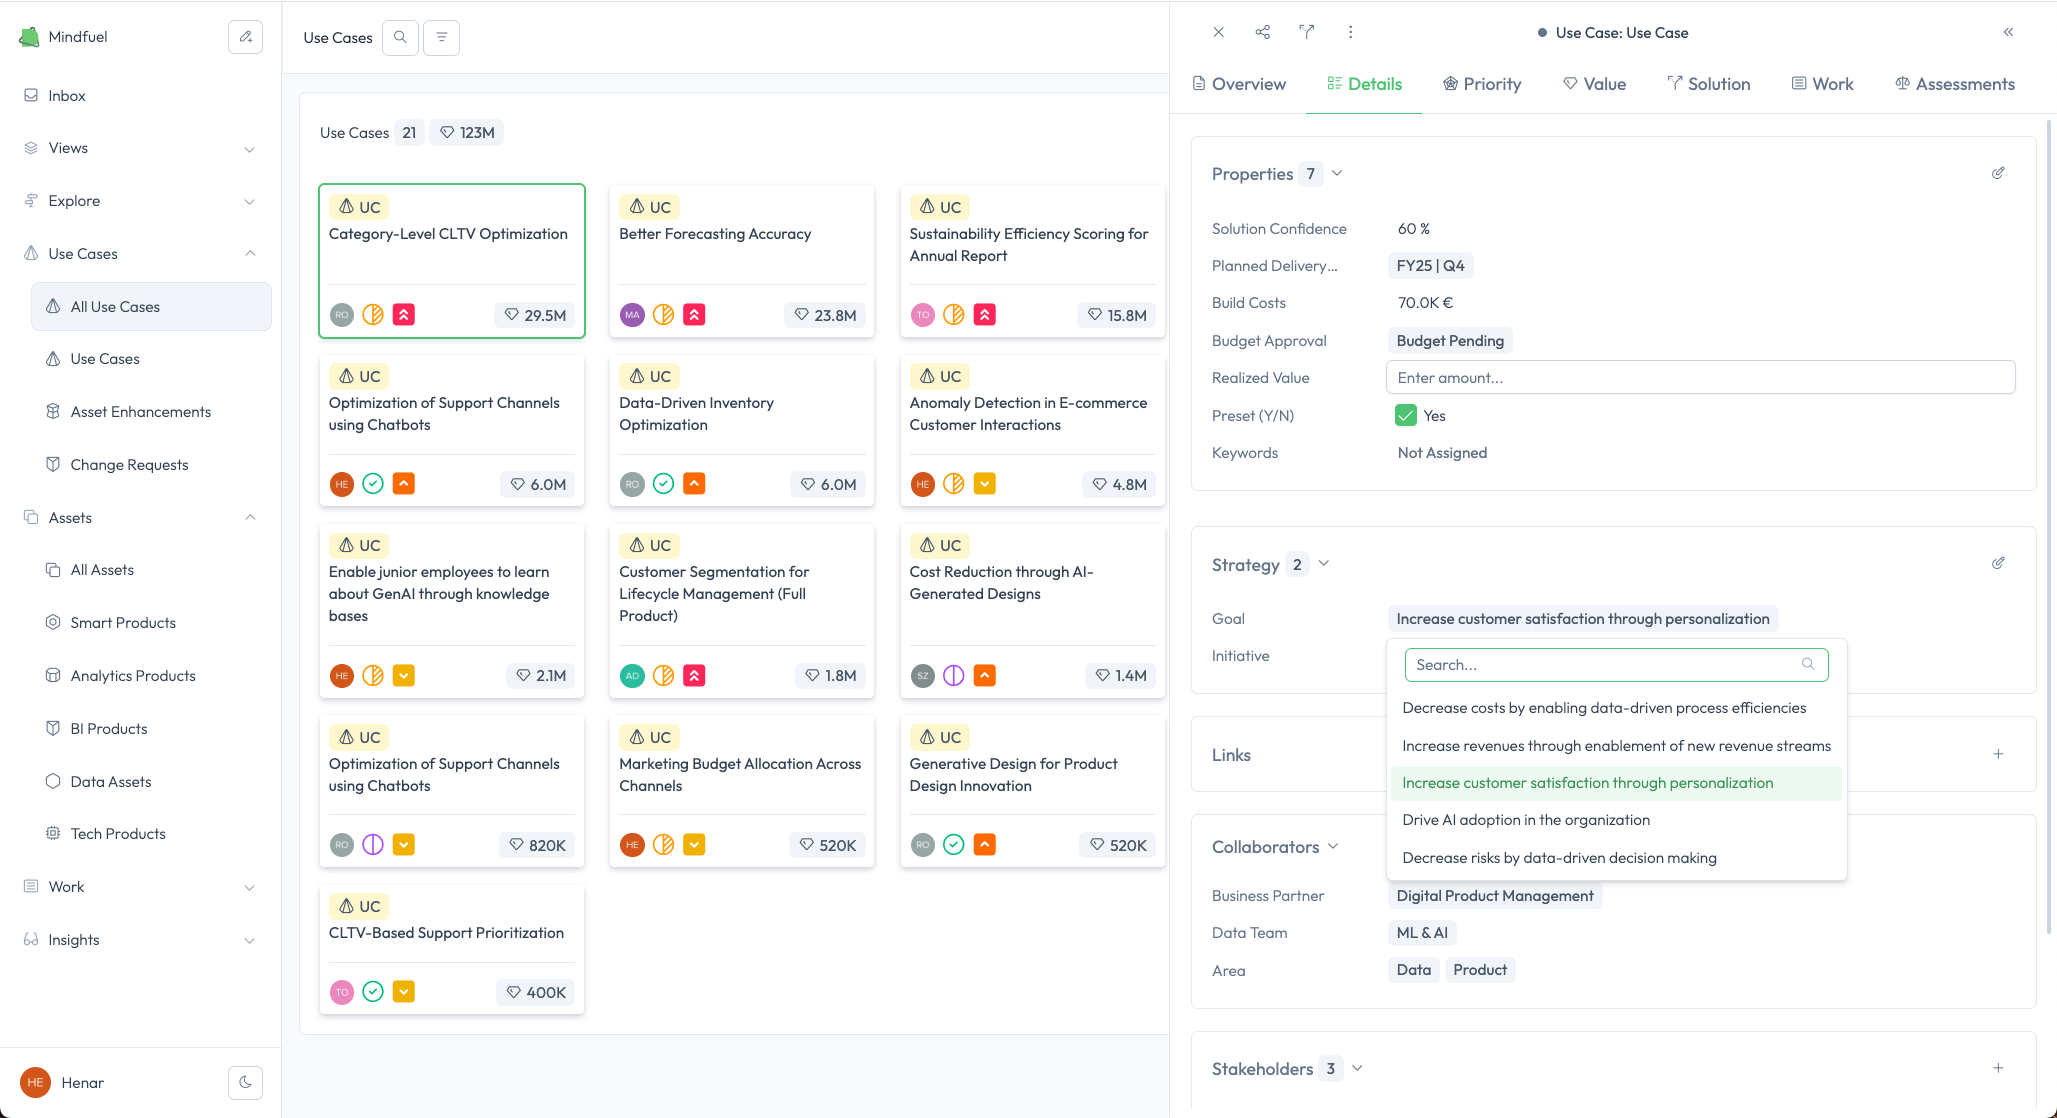2057x1118 pixels.
Task: Toggle dark mode beside Henar profile
Action: [245, 1082]
